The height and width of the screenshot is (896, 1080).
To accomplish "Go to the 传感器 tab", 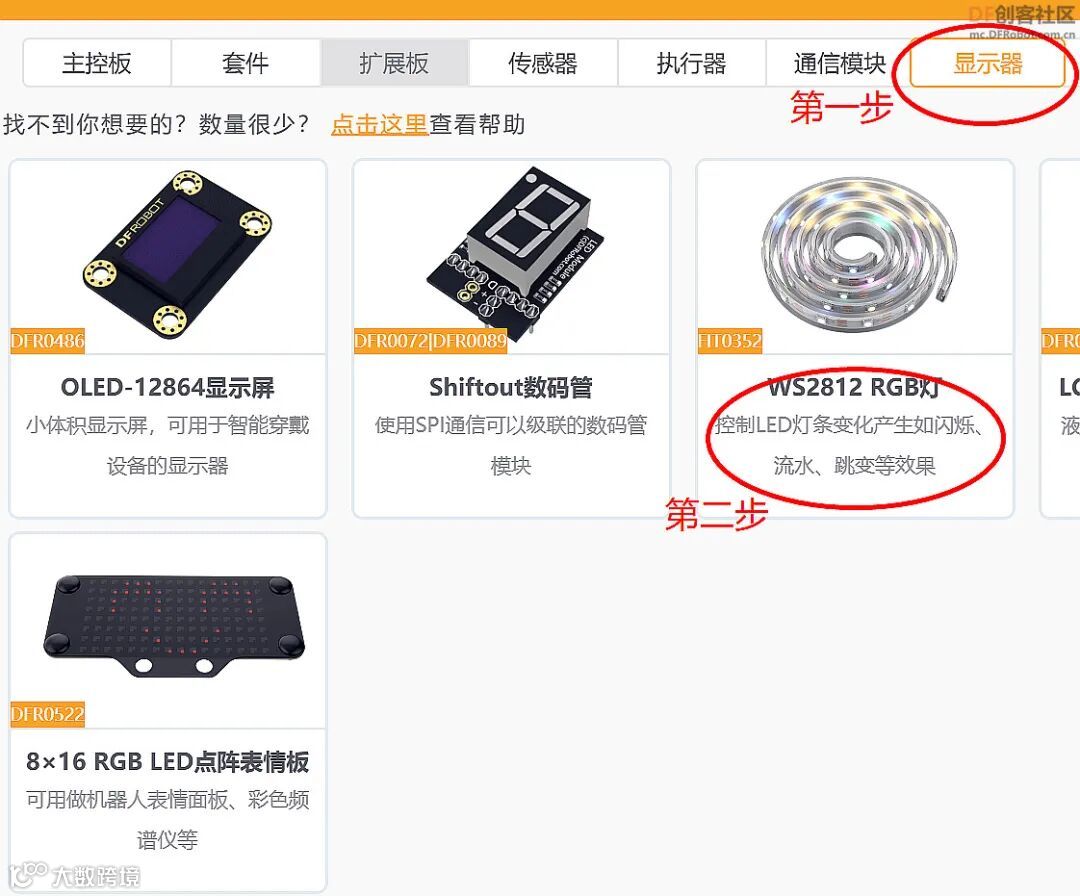I will 543,63.
